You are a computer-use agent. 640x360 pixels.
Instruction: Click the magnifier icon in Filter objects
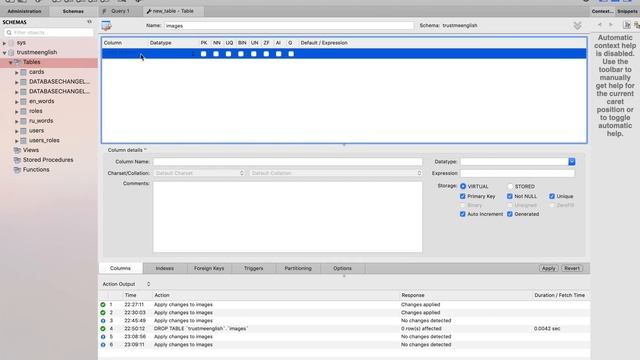pos(9,33)
